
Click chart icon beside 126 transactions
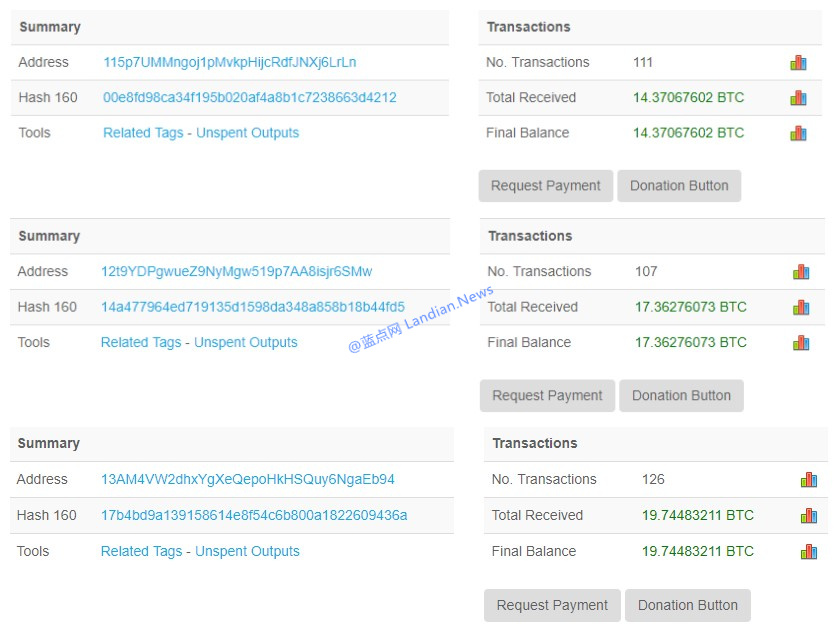(809, 480)
